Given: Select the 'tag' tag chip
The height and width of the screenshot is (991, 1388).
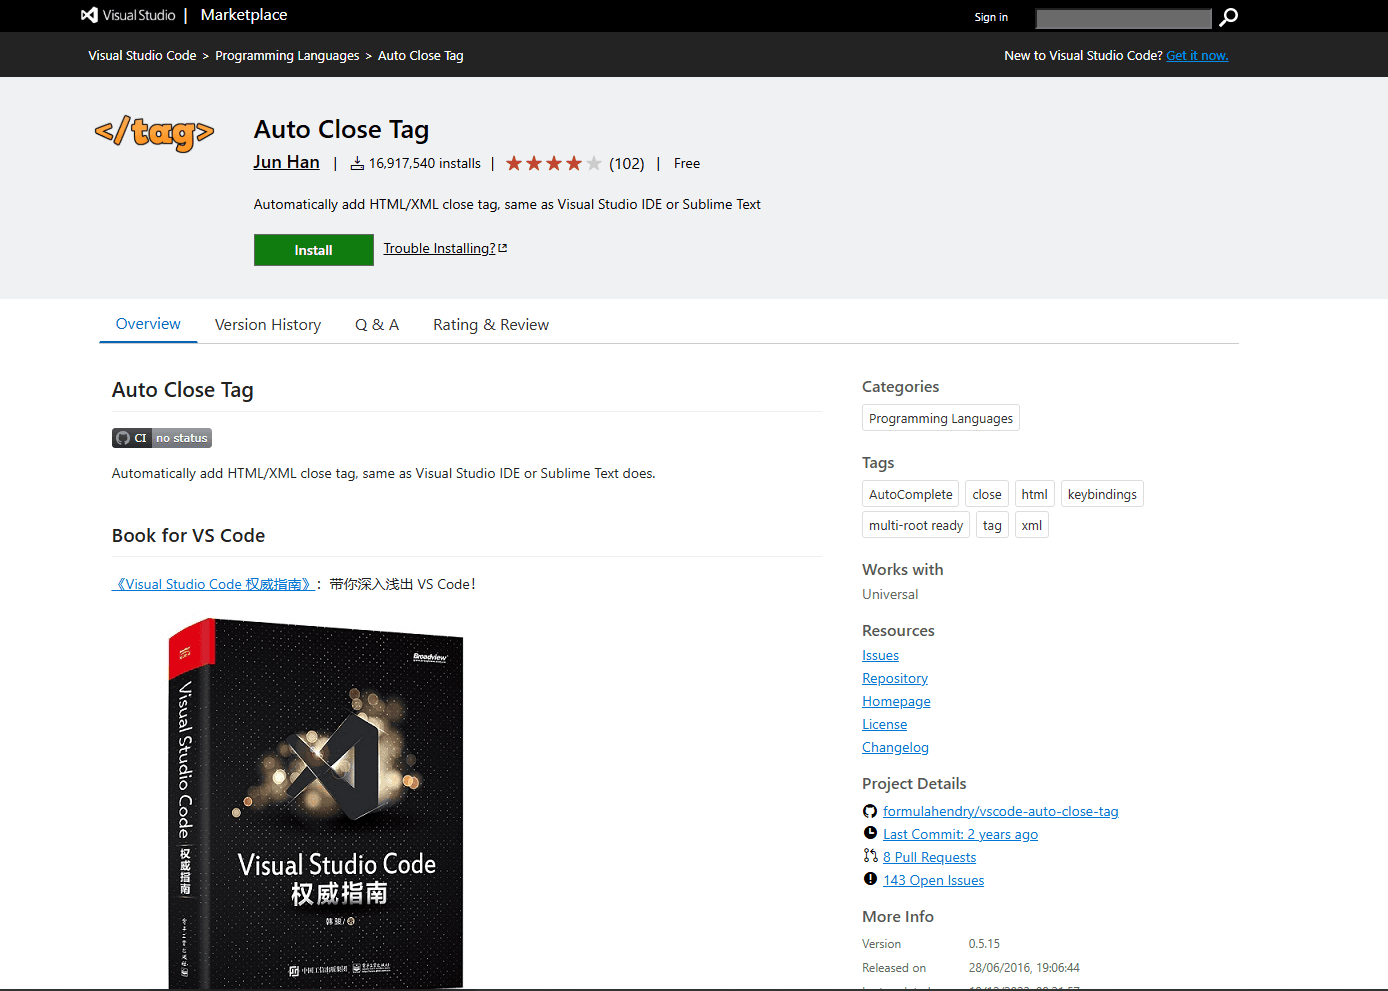Looking at the screenshot, I should 992,525.
